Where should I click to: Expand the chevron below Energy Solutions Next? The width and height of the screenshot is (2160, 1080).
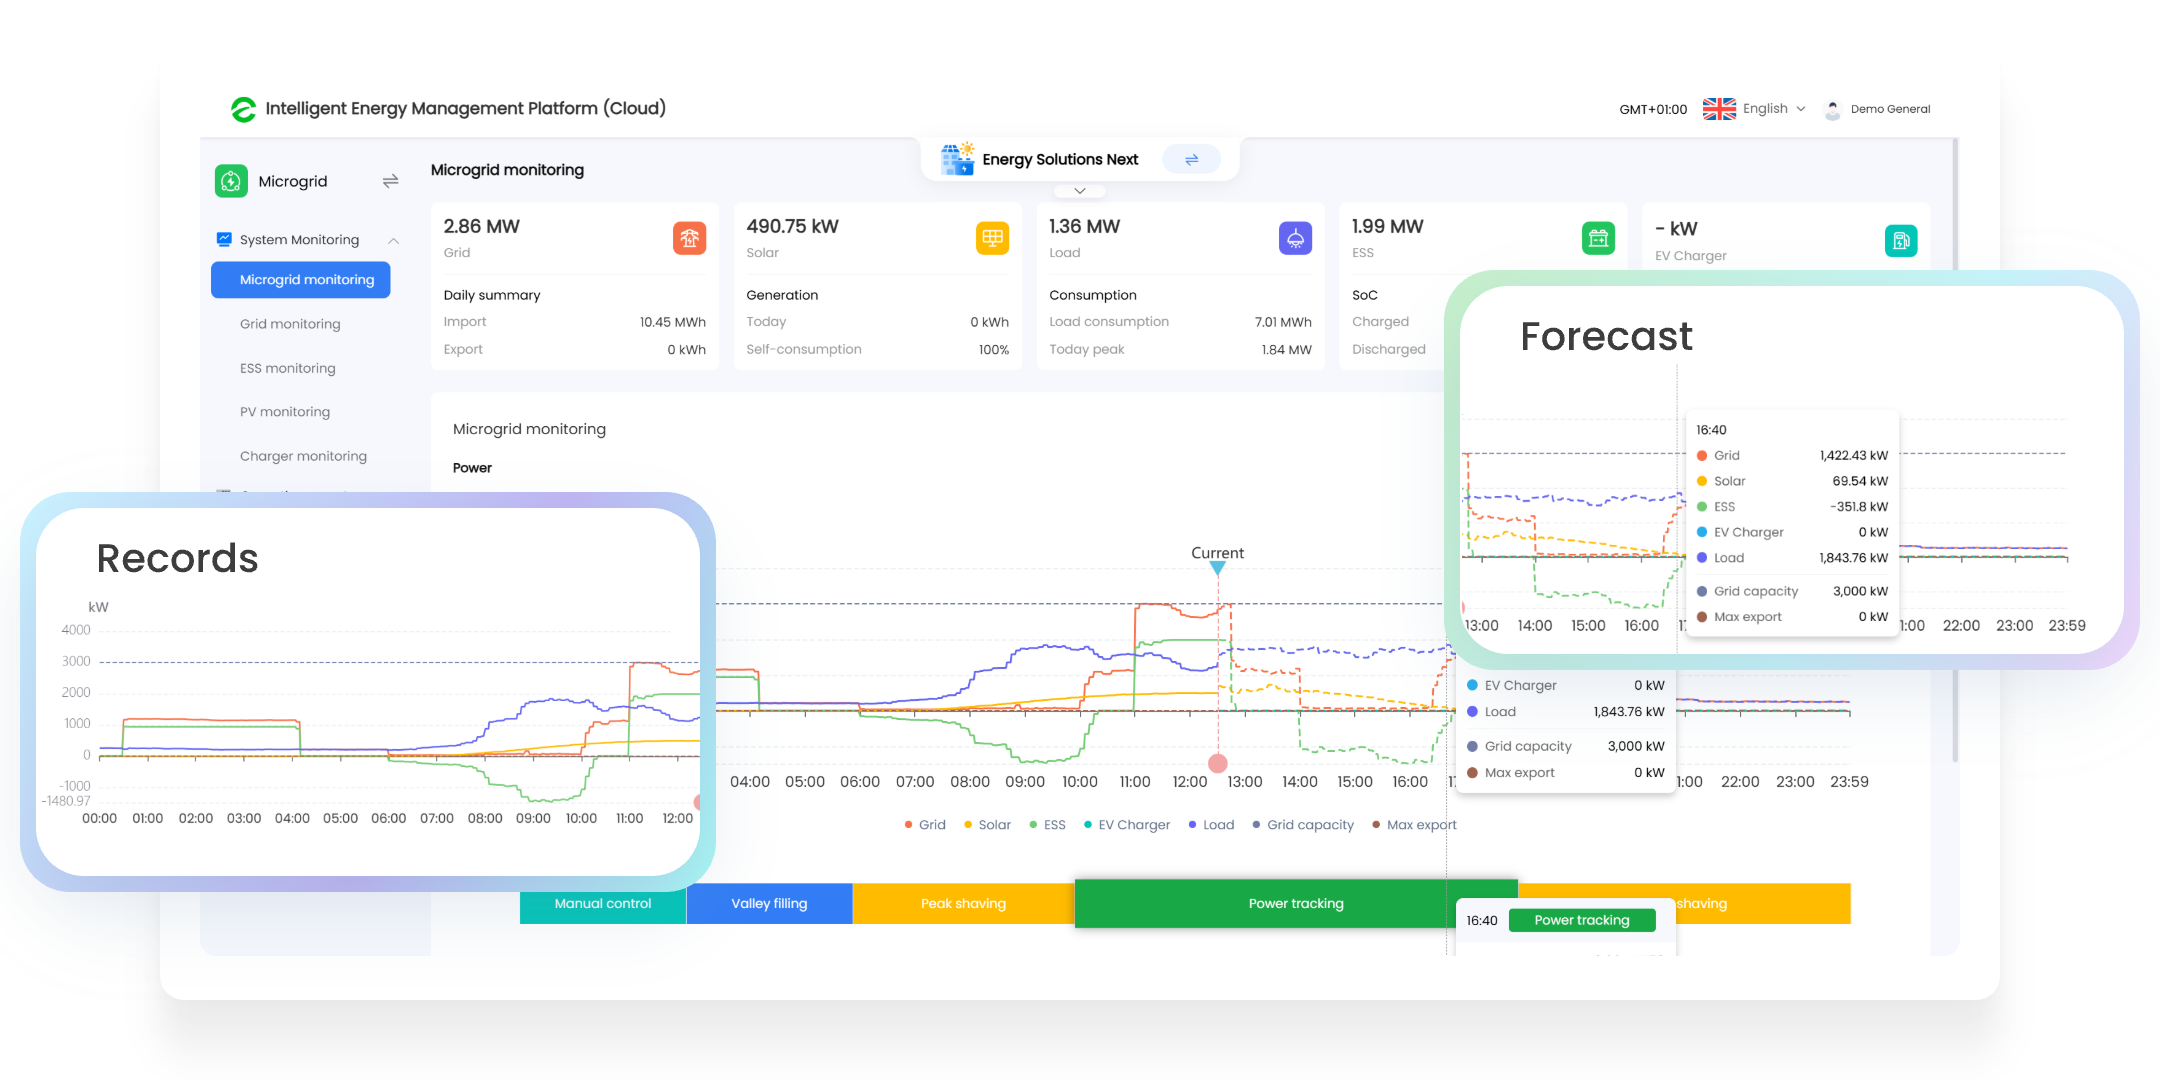tap(1080, 190)
